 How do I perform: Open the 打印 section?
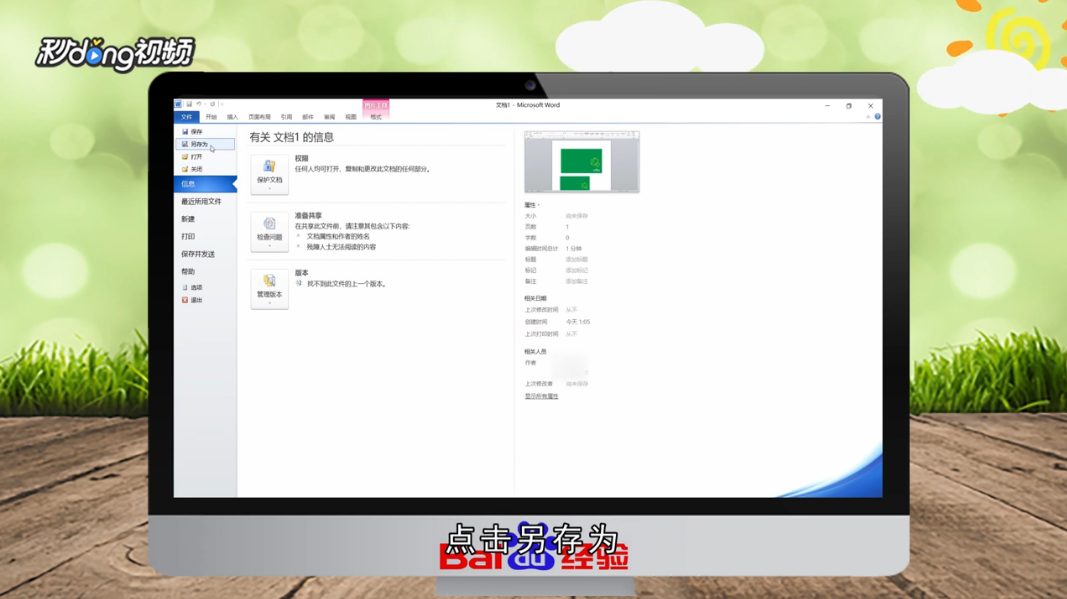coord(188,236)
